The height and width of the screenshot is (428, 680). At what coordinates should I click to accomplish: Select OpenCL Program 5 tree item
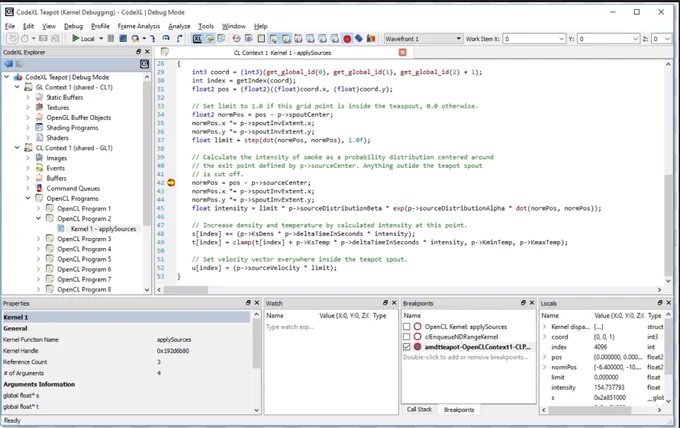point(84,259)
